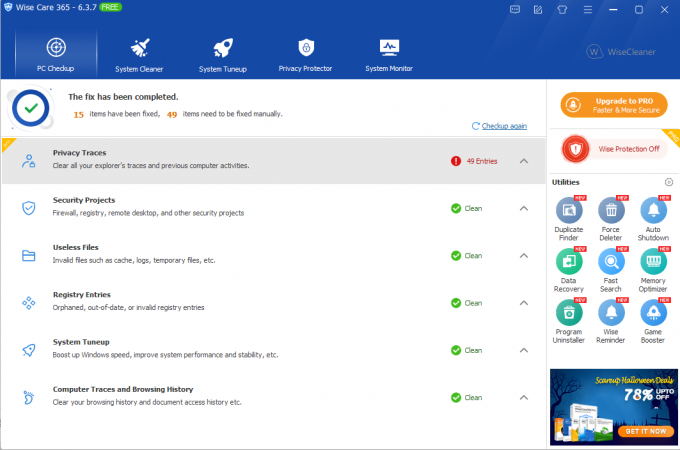Click the 49 Entries link
Viewport: 680px width, 450px height.
[x=482, y=161]
